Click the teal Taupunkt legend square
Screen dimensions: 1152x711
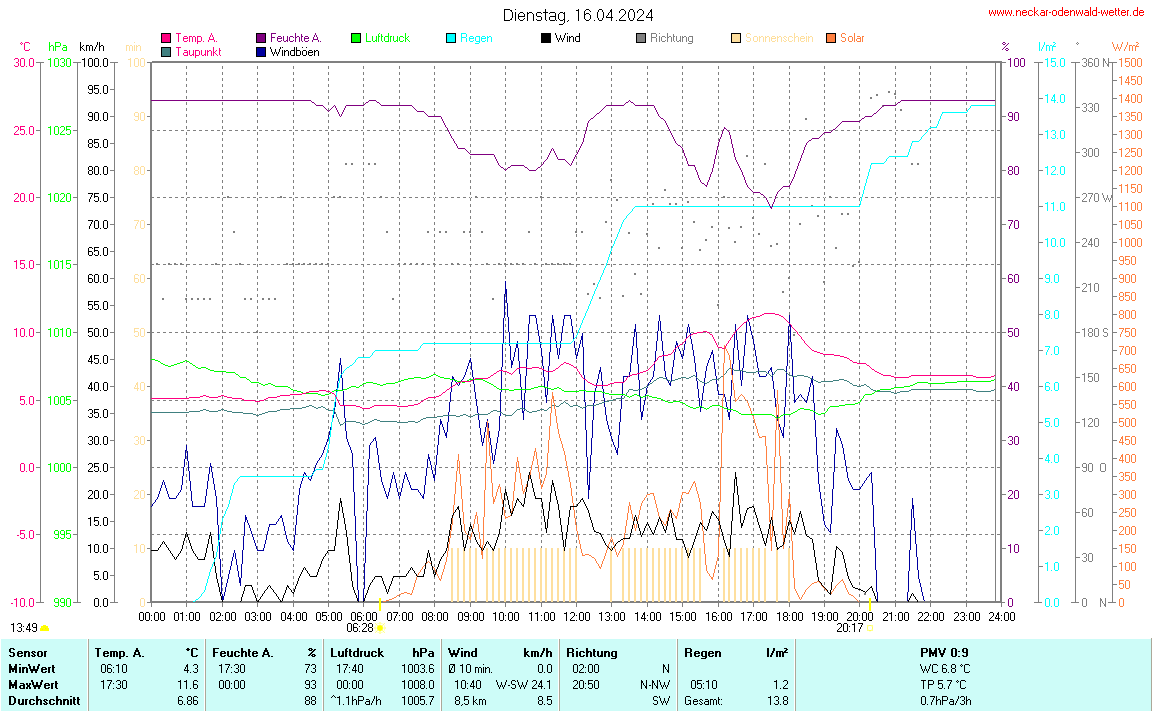click(166, 51)
